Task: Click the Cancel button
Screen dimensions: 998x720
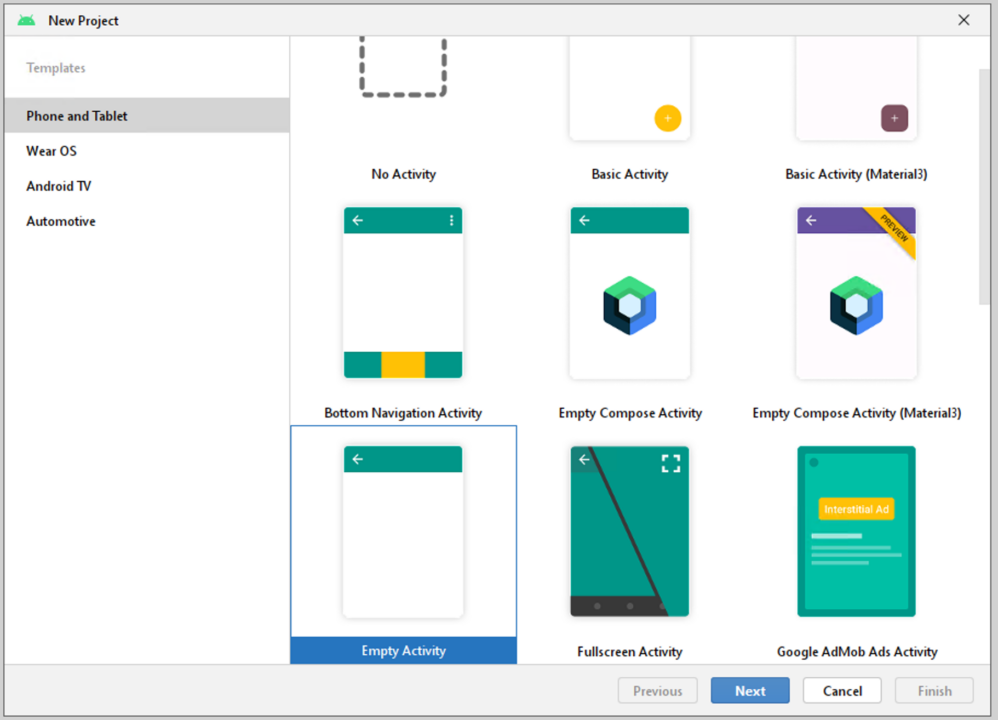Action: coord(842,691)
